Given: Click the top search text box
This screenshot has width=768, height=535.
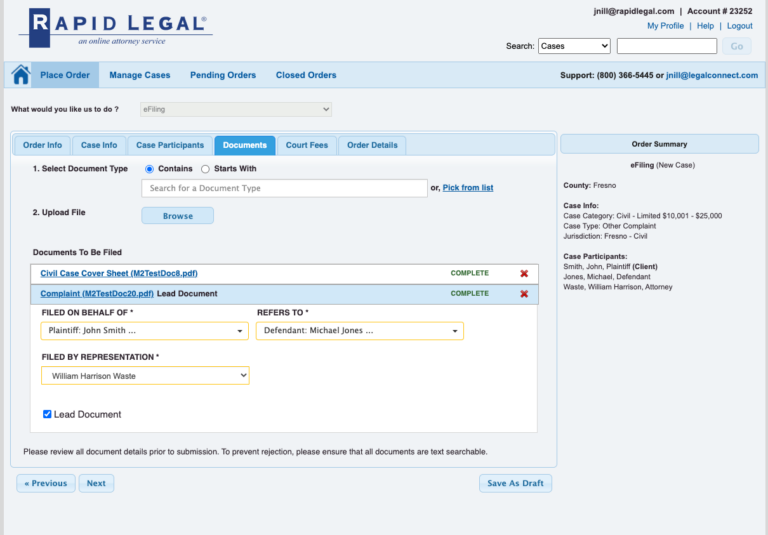Looking at the screenshot, I should tap(667, 46).
